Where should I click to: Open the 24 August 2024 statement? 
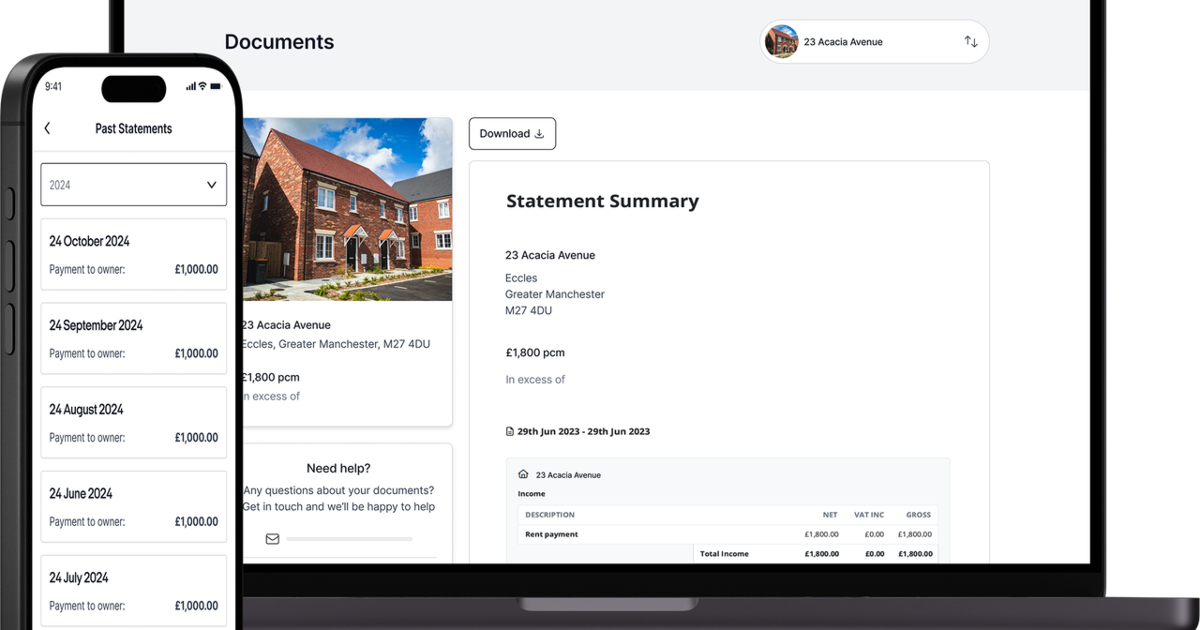click(134, 423)
